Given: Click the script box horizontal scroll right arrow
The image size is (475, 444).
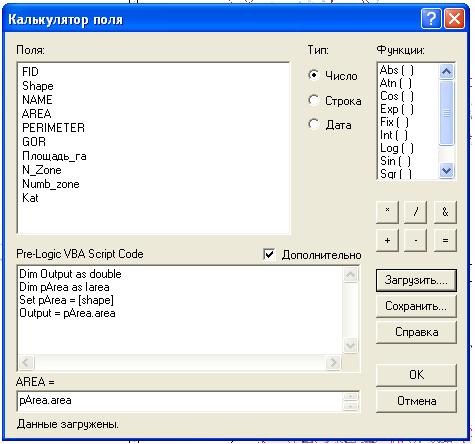Looking at the screenshot, I should tap(333, 362).
